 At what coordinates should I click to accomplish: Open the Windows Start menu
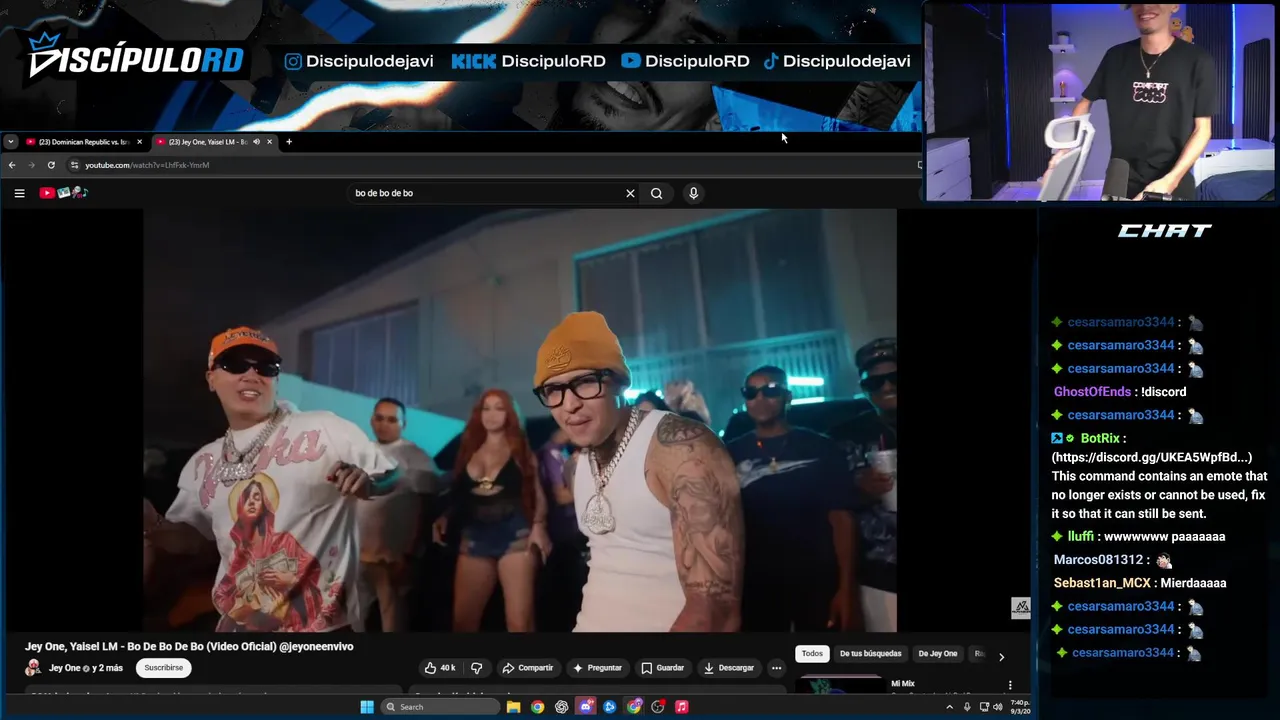coord(367,707)
